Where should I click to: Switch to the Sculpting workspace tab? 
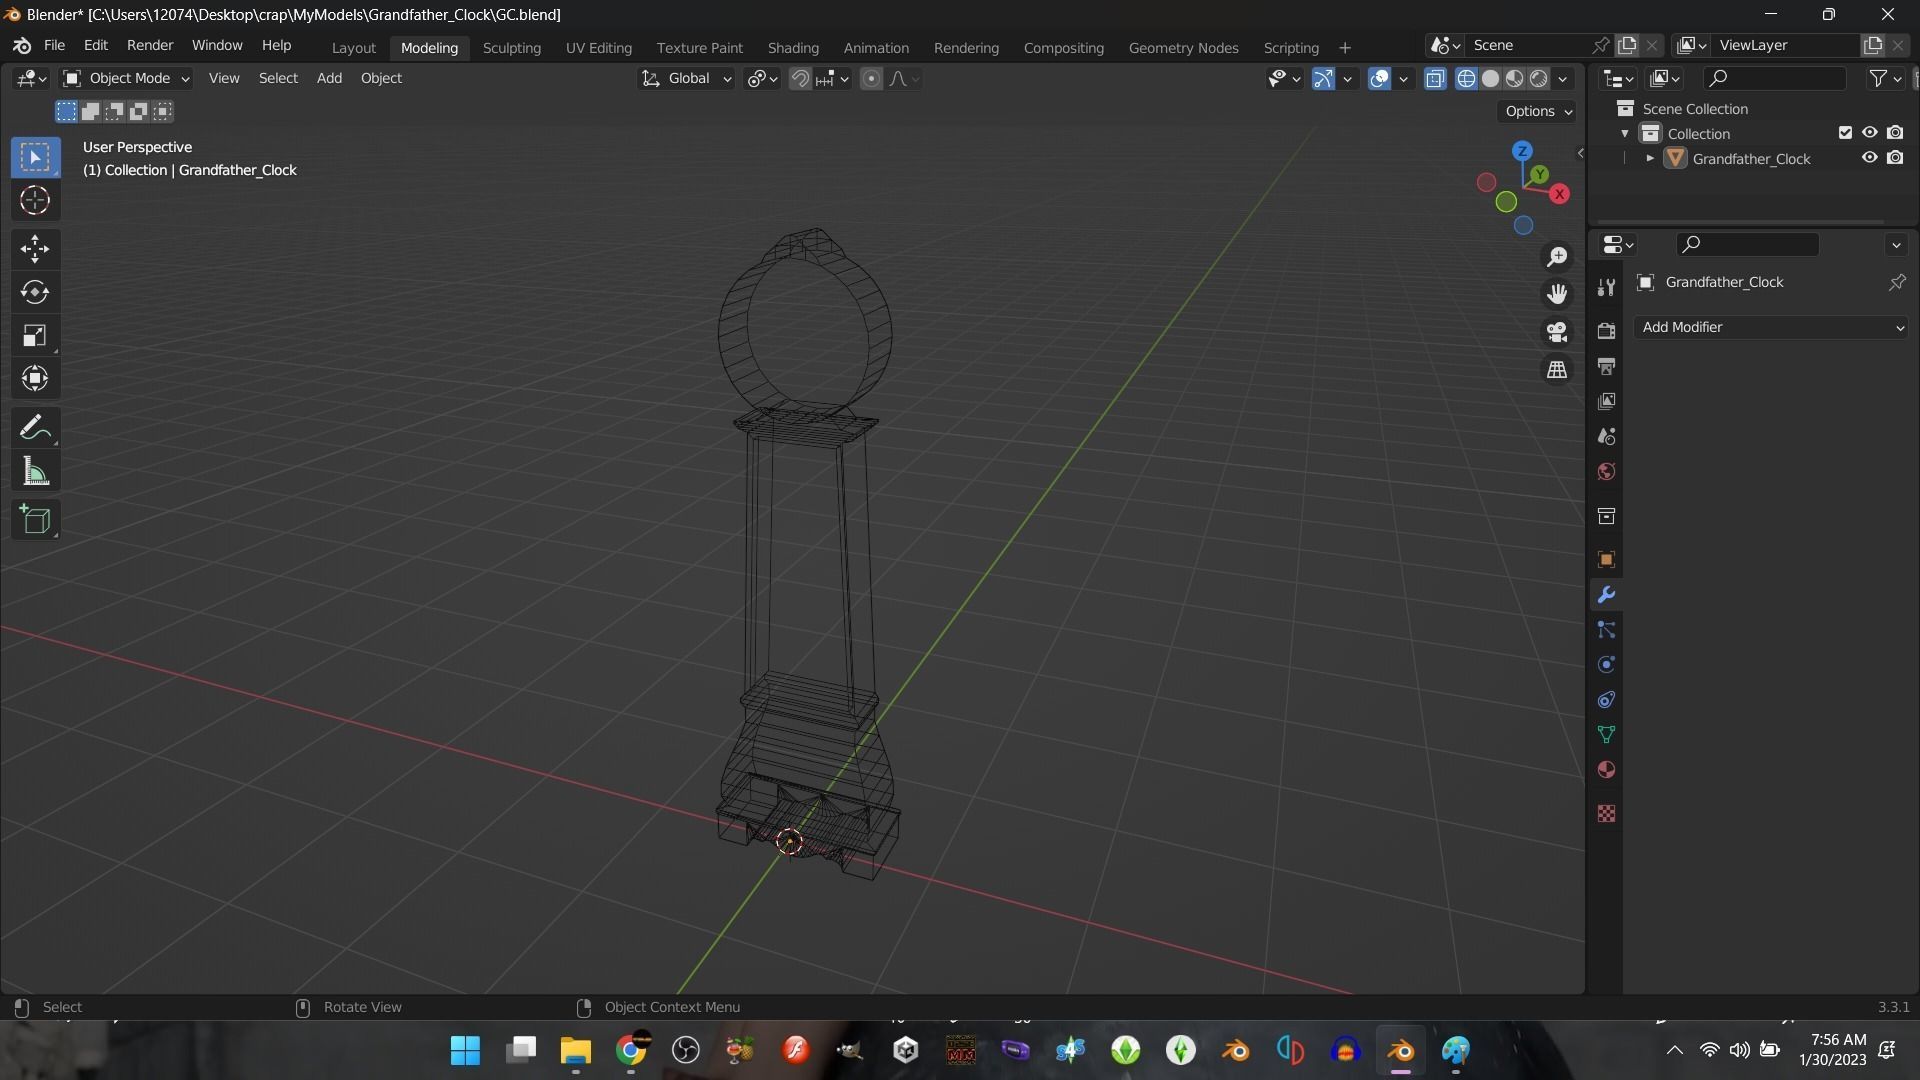(511, 47)
